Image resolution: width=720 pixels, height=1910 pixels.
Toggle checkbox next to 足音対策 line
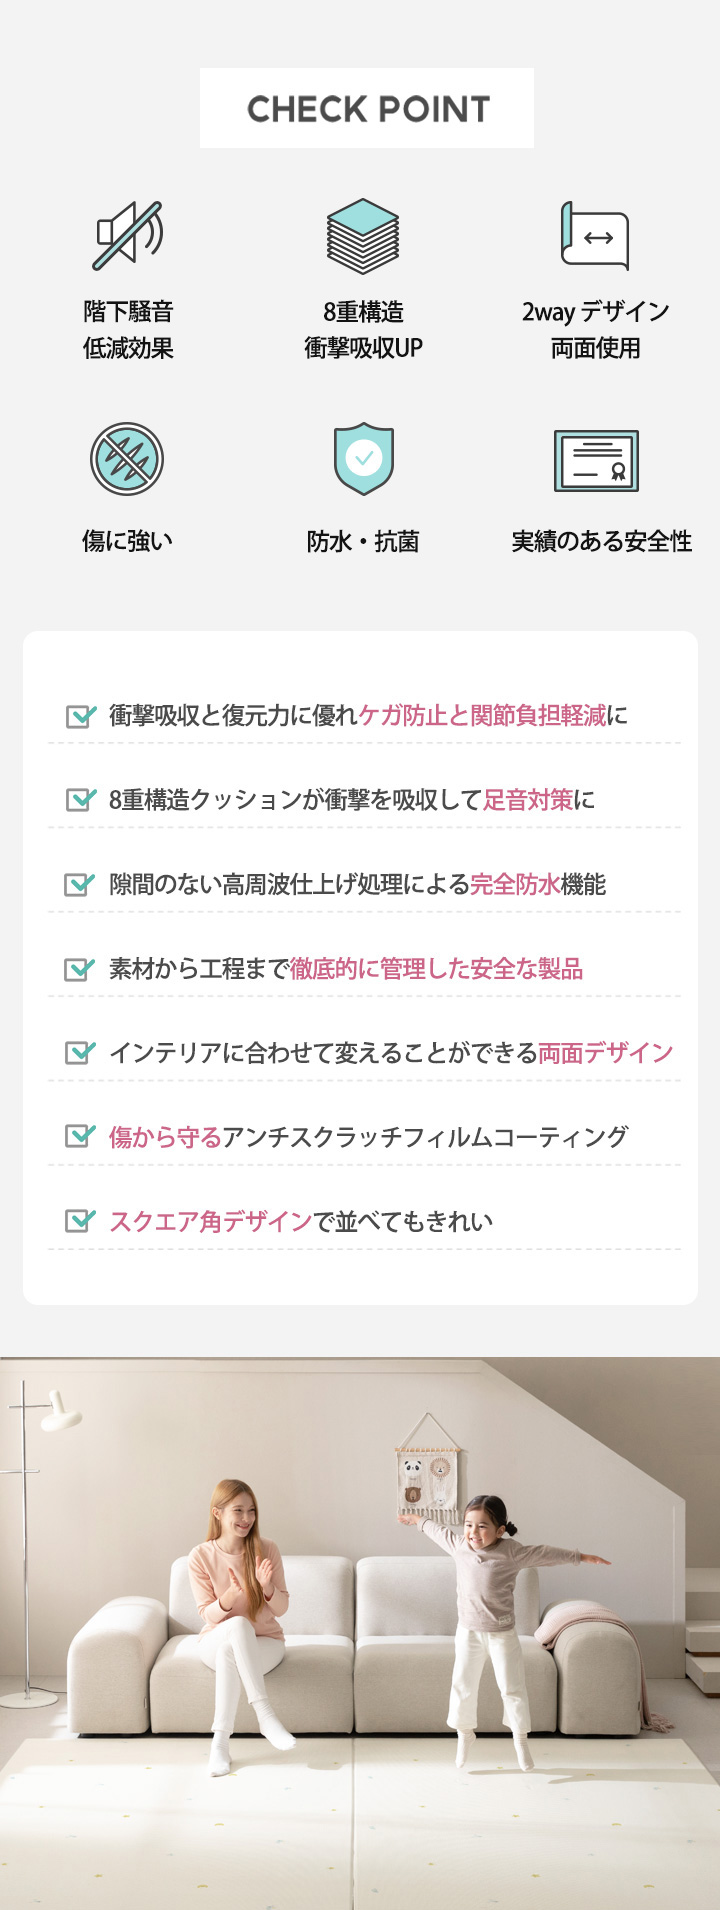tap(80, 799)
